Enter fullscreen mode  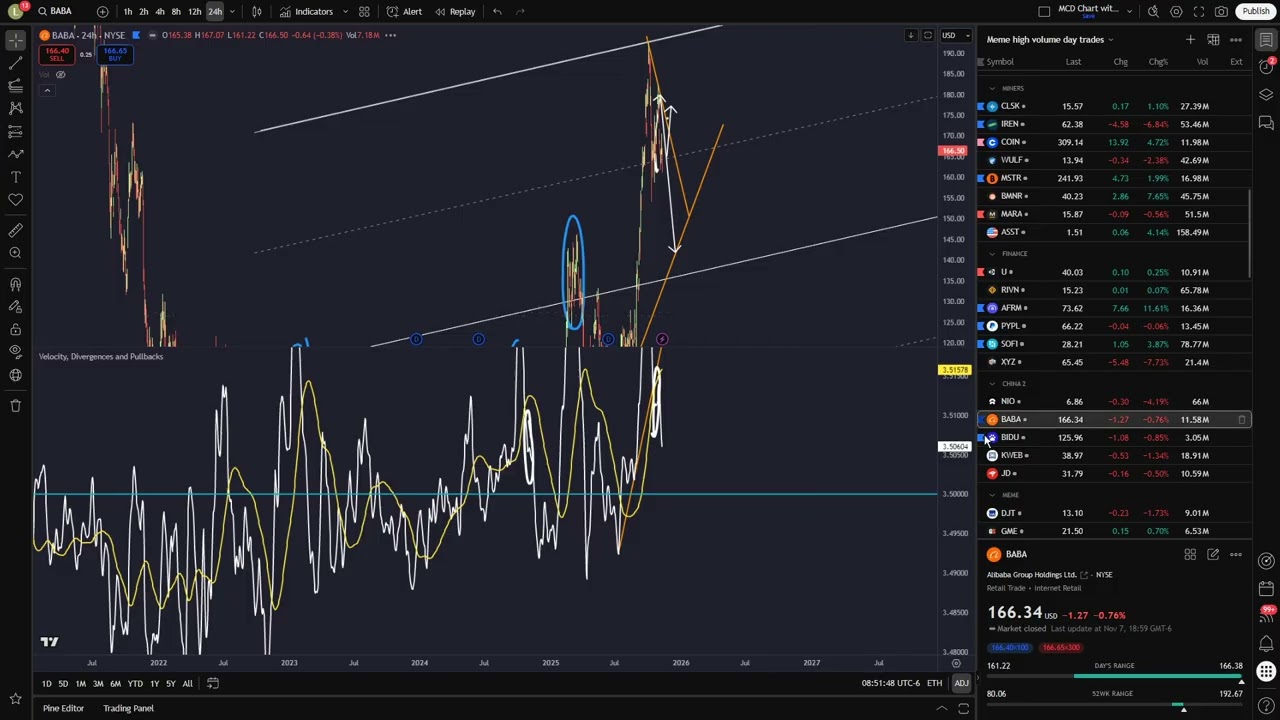coord(1199,11)
